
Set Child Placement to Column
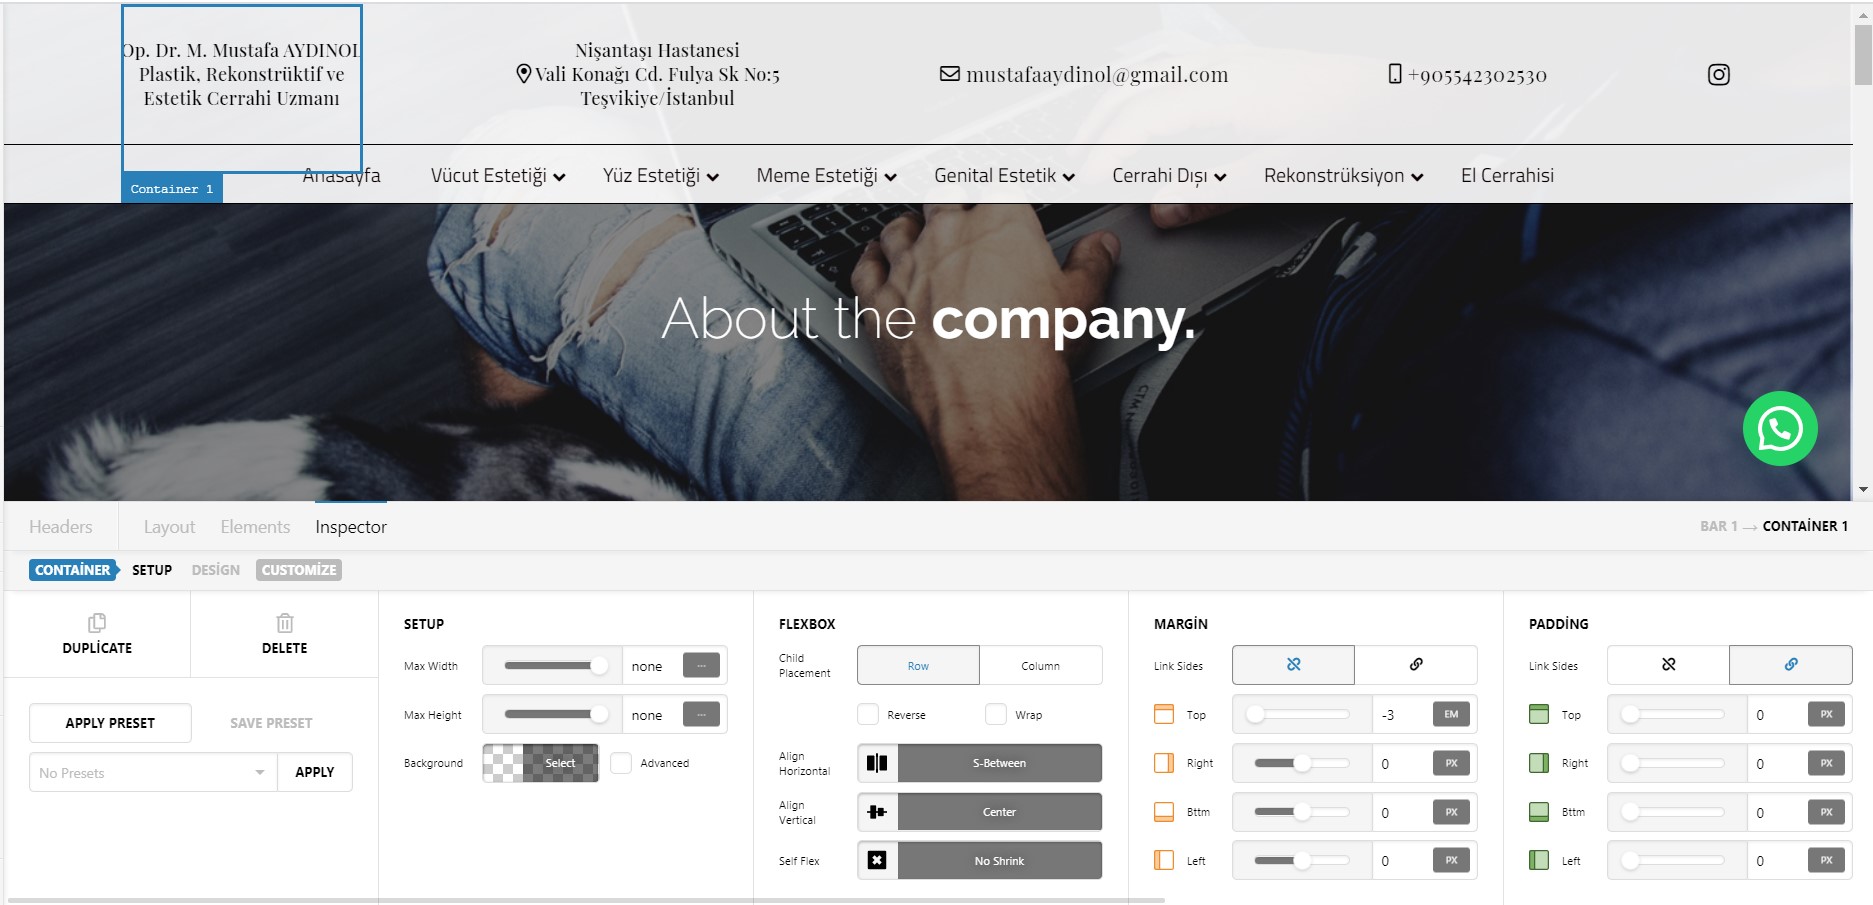click(x=1040, y=666)
